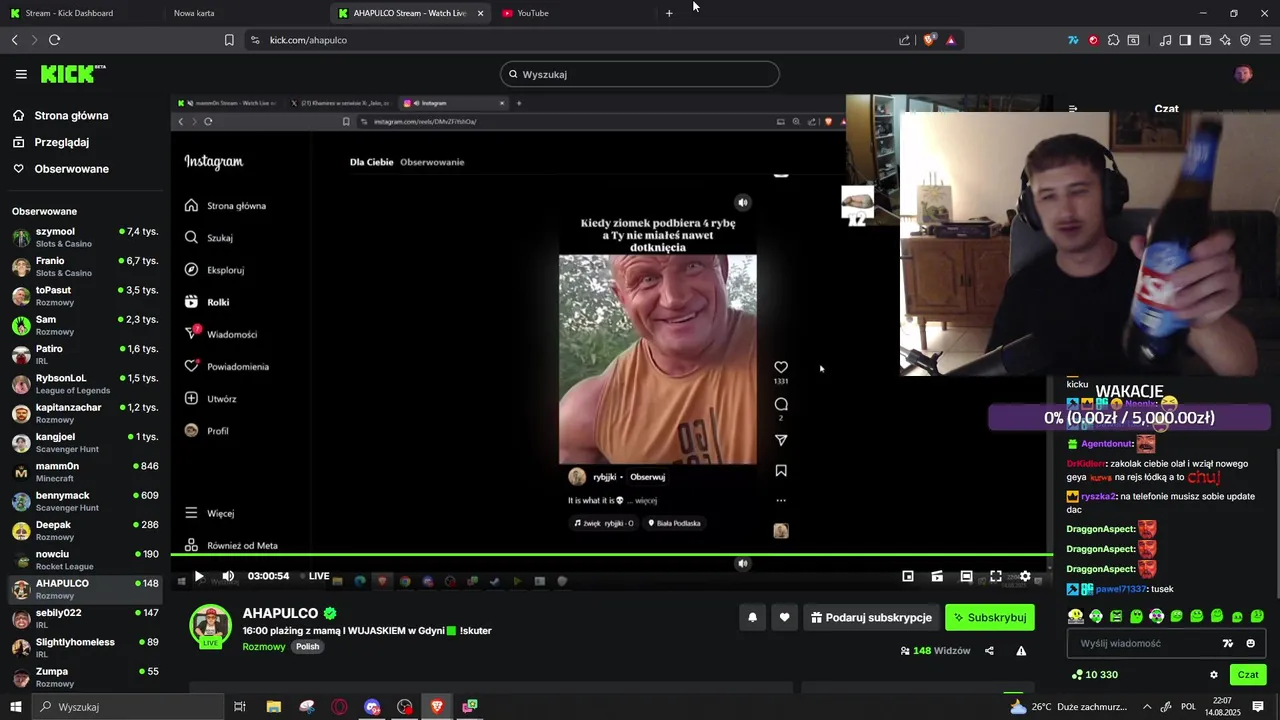1280x720 pixels.
Task: Enter fullscreen mode on the player
Action: pyautogui.click(x=996, y=576)
